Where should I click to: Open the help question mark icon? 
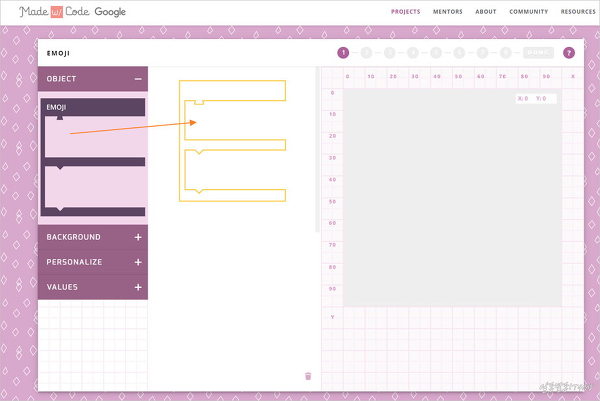click(569, 53)
